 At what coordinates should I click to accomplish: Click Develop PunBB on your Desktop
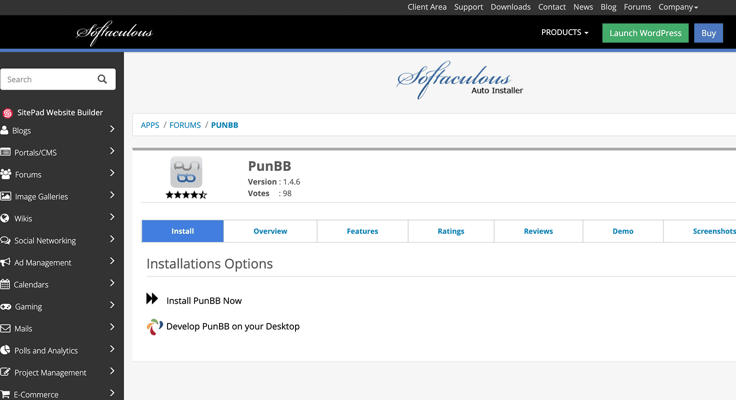[x=233, y=326]
